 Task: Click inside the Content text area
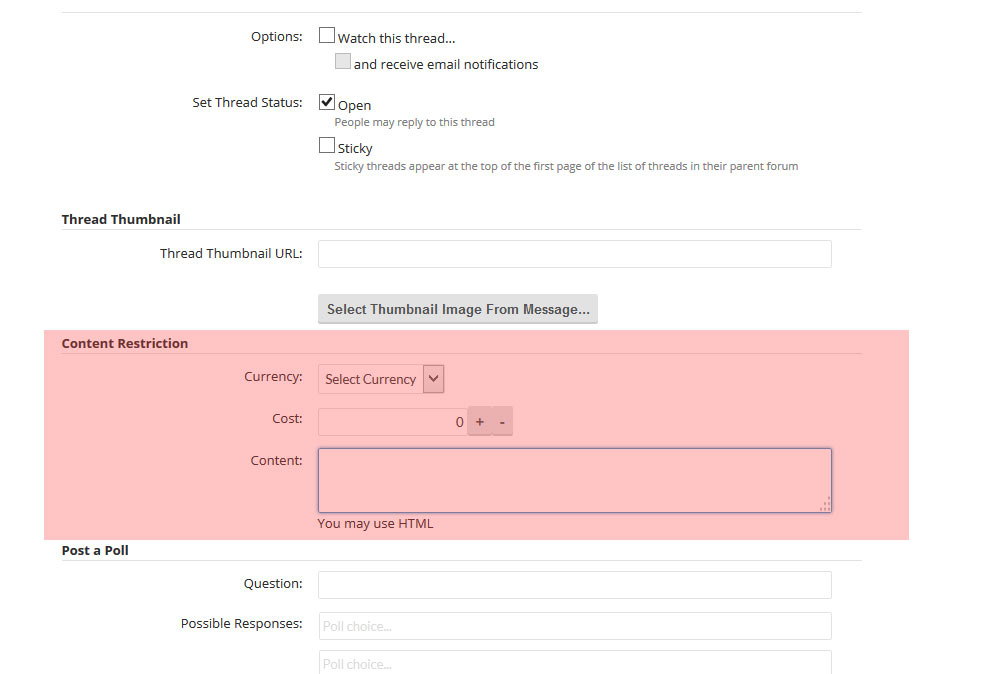point(574,480)
